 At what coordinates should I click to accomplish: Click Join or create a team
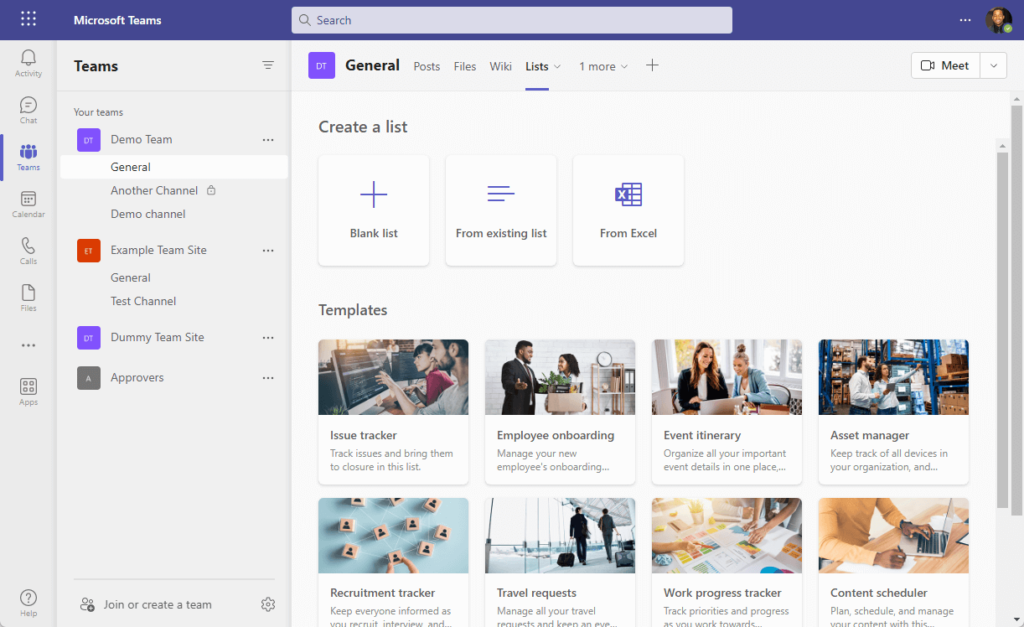146,605
